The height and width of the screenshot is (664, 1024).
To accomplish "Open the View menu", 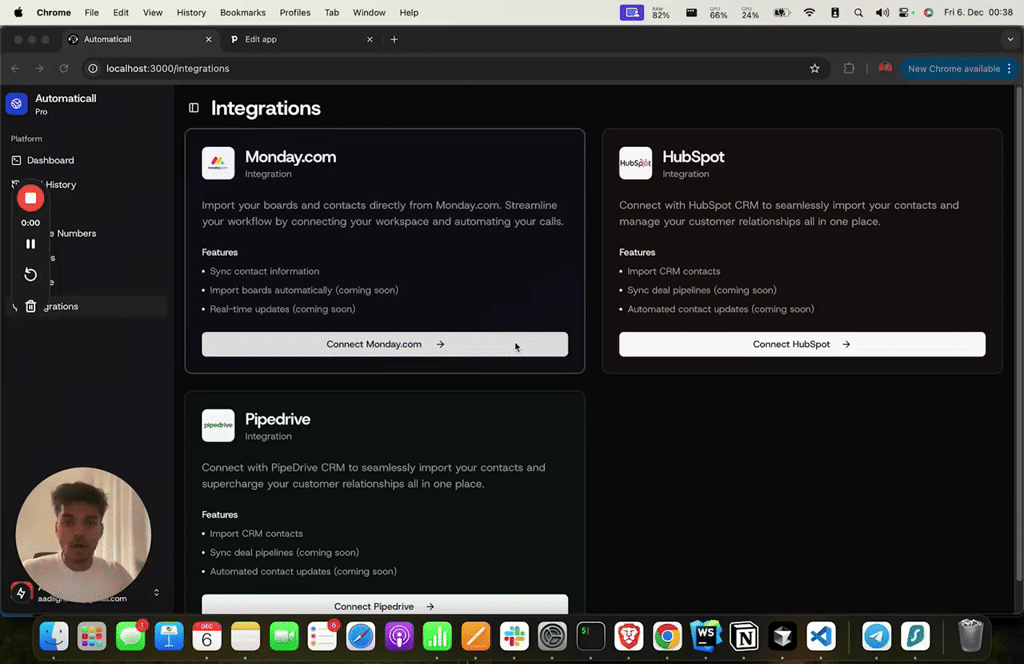I will point(152,12).
